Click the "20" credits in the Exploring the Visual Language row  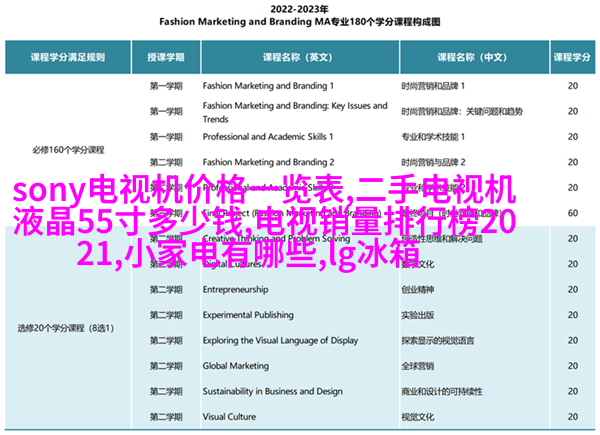coord(572,341)
